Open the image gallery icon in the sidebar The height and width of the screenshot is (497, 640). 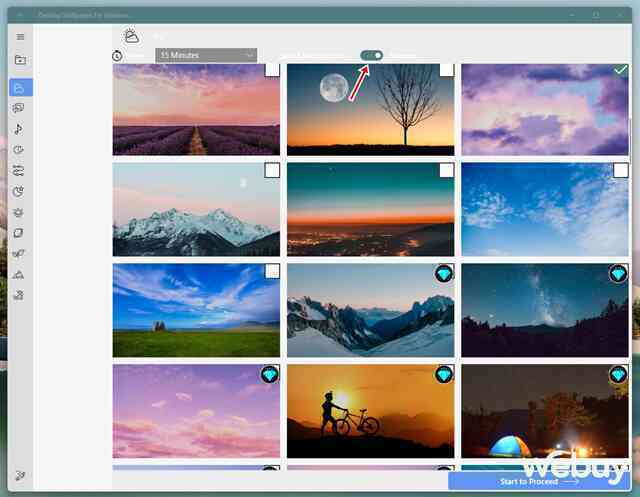coord(19,108)
